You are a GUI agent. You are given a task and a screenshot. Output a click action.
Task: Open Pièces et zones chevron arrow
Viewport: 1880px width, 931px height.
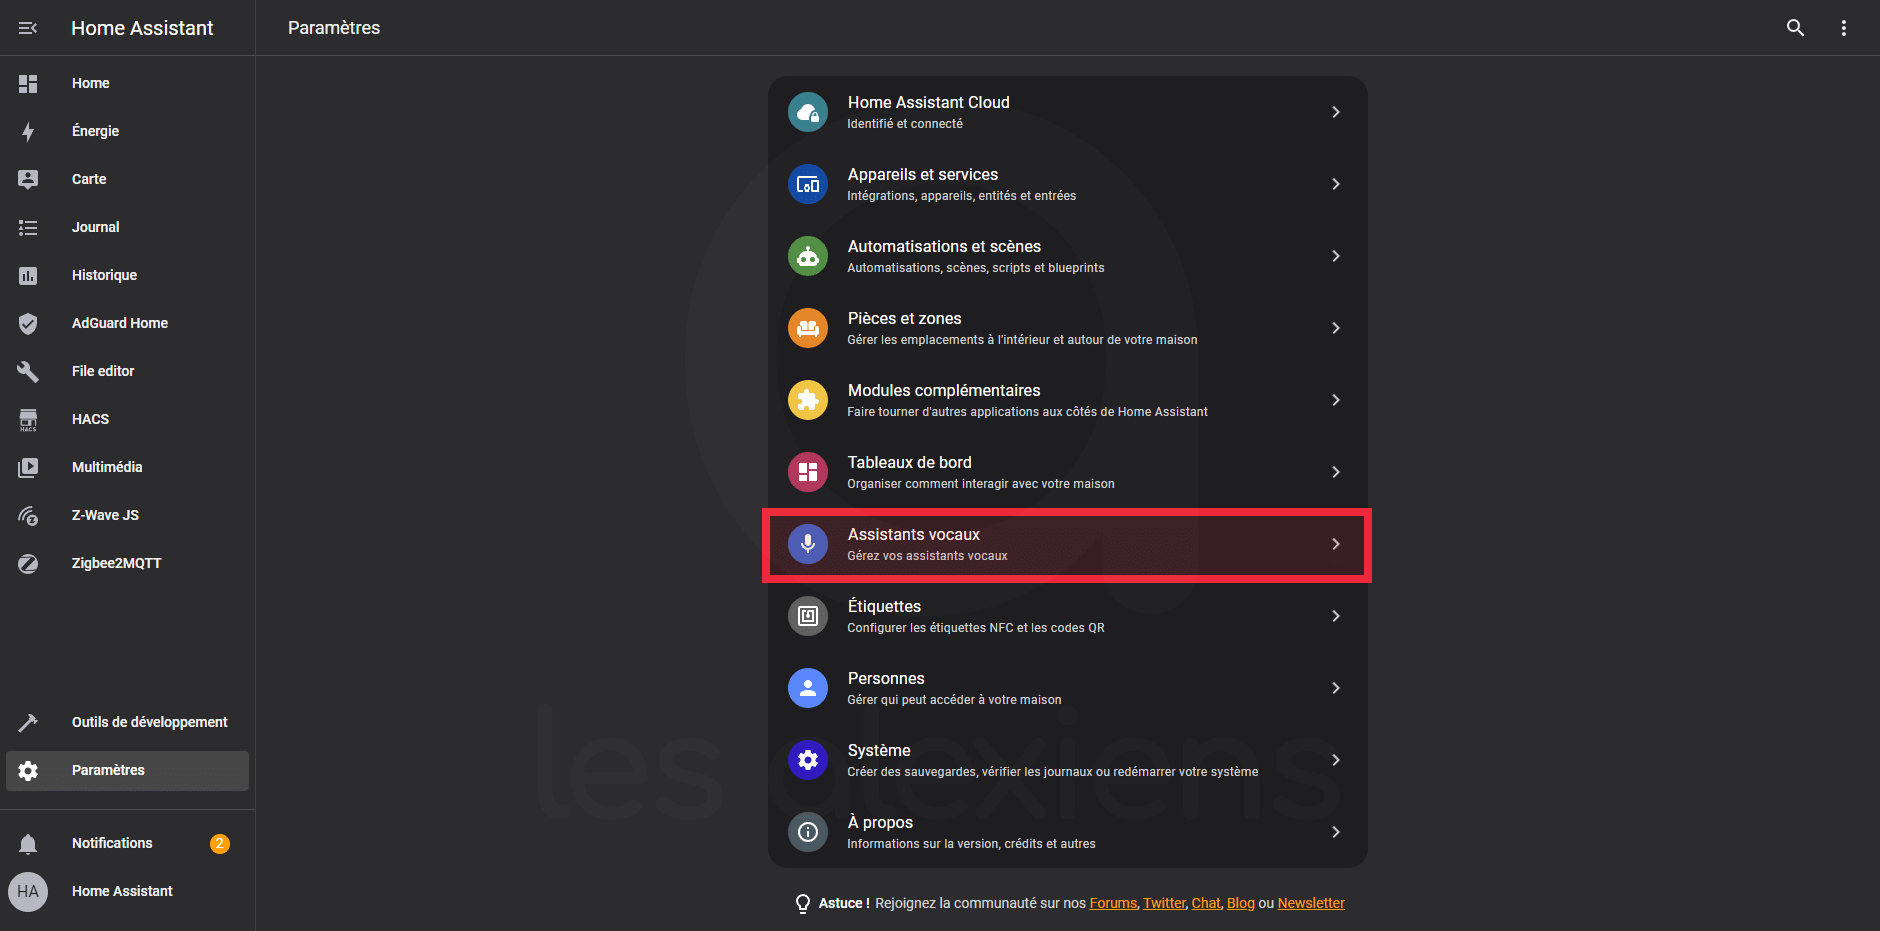tap(1336, 328)
